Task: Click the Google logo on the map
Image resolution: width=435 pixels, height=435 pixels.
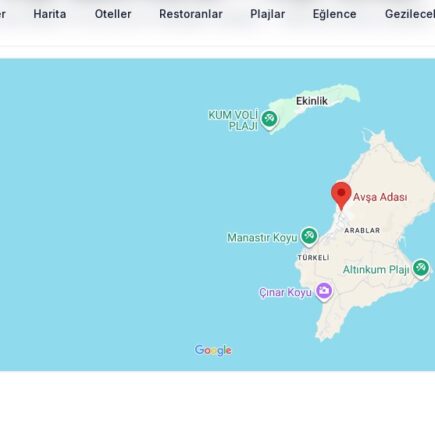Action: [213, 350]
